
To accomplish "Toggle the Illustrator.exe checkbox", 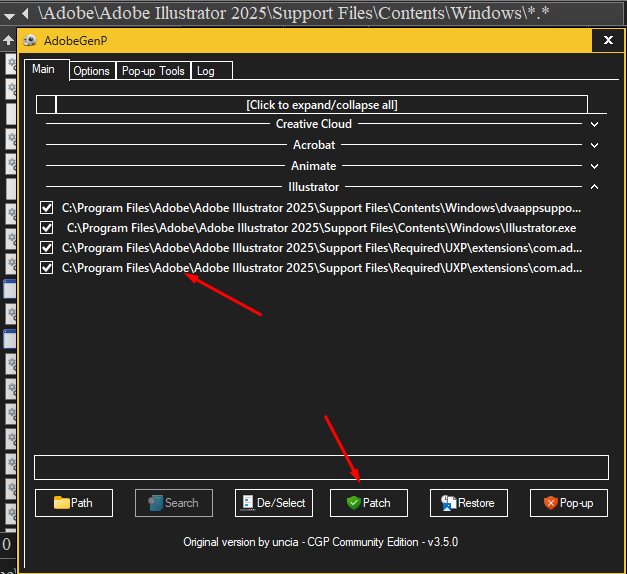I will pos(46,228).
